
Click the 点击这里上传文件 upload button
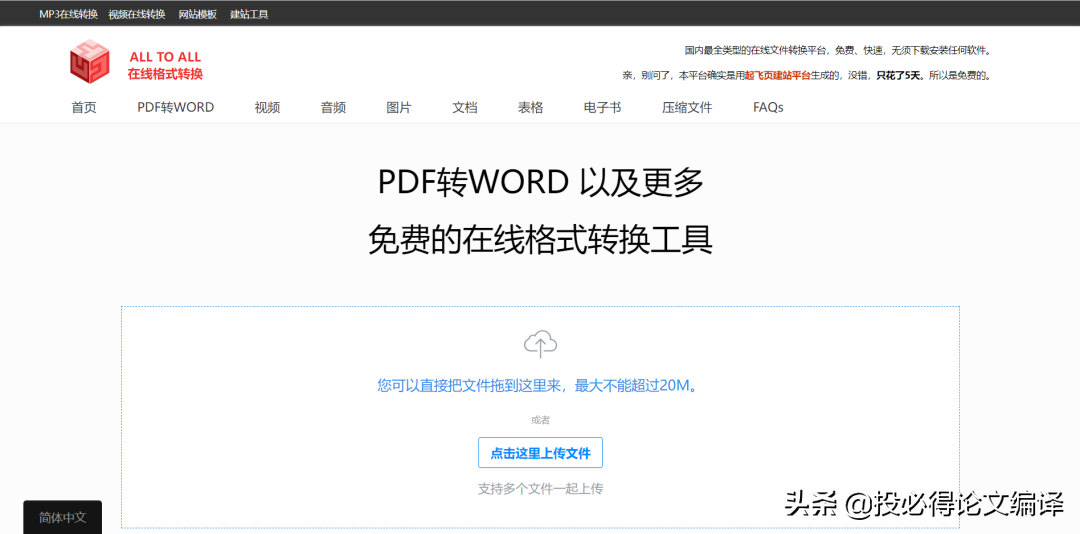pos(541,453)
